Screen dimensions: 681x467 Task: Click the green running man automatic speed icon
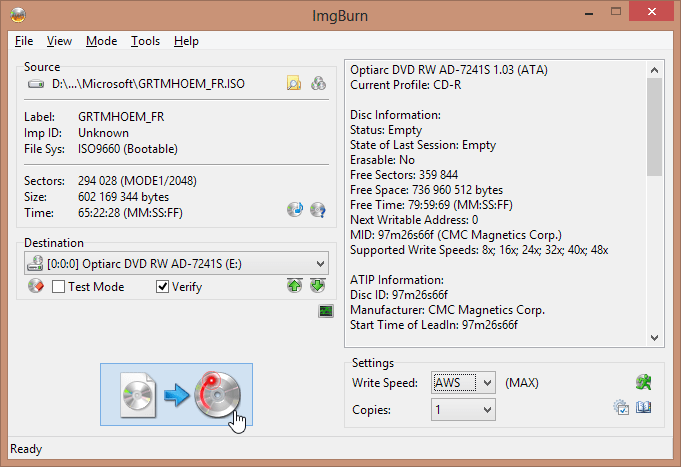[x=644, y=382]
